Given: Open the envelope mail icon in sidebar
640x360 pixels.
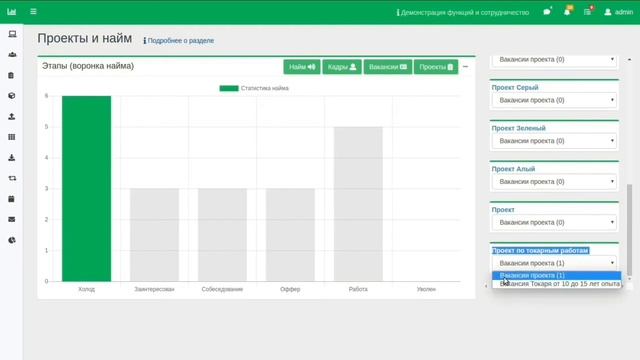Looking at the screenshot, I should (12, 220).
